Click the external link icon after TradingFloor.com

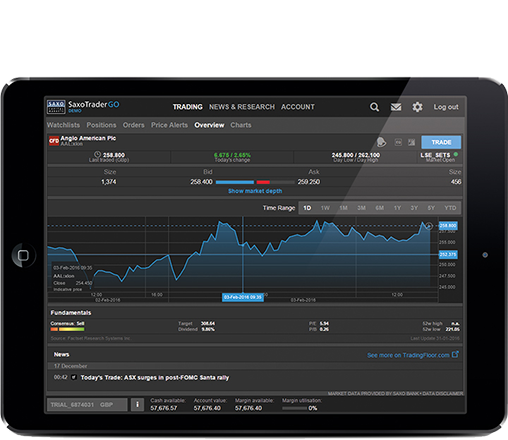pos(455,354)
